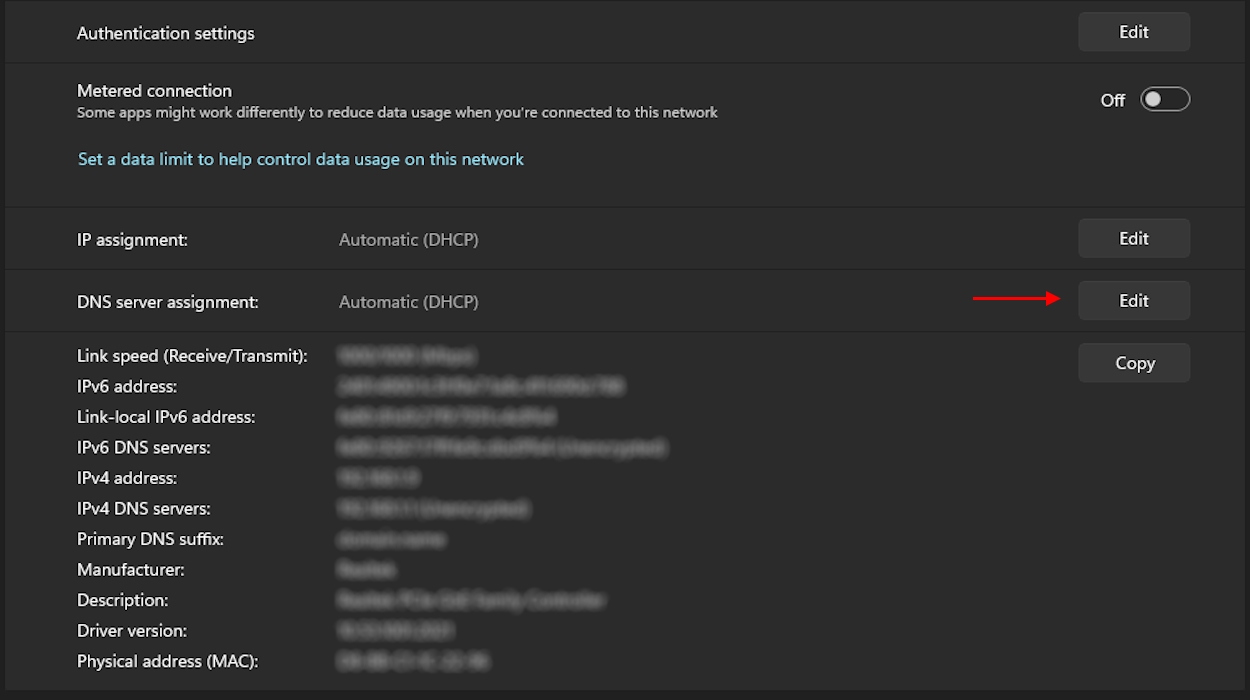
Task: Click the IPv6 address label
Action: 127,386
